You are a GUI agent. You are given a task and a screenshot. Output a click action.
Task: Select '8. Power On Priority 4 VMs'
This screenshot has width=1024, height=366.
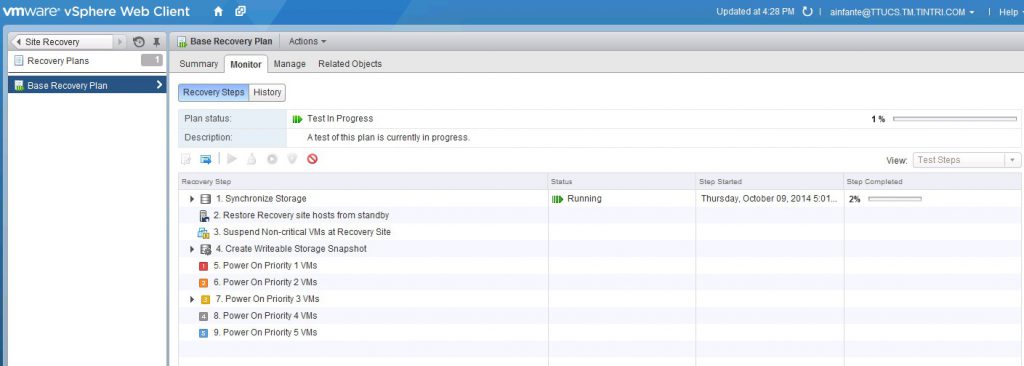tap(264, 316)
